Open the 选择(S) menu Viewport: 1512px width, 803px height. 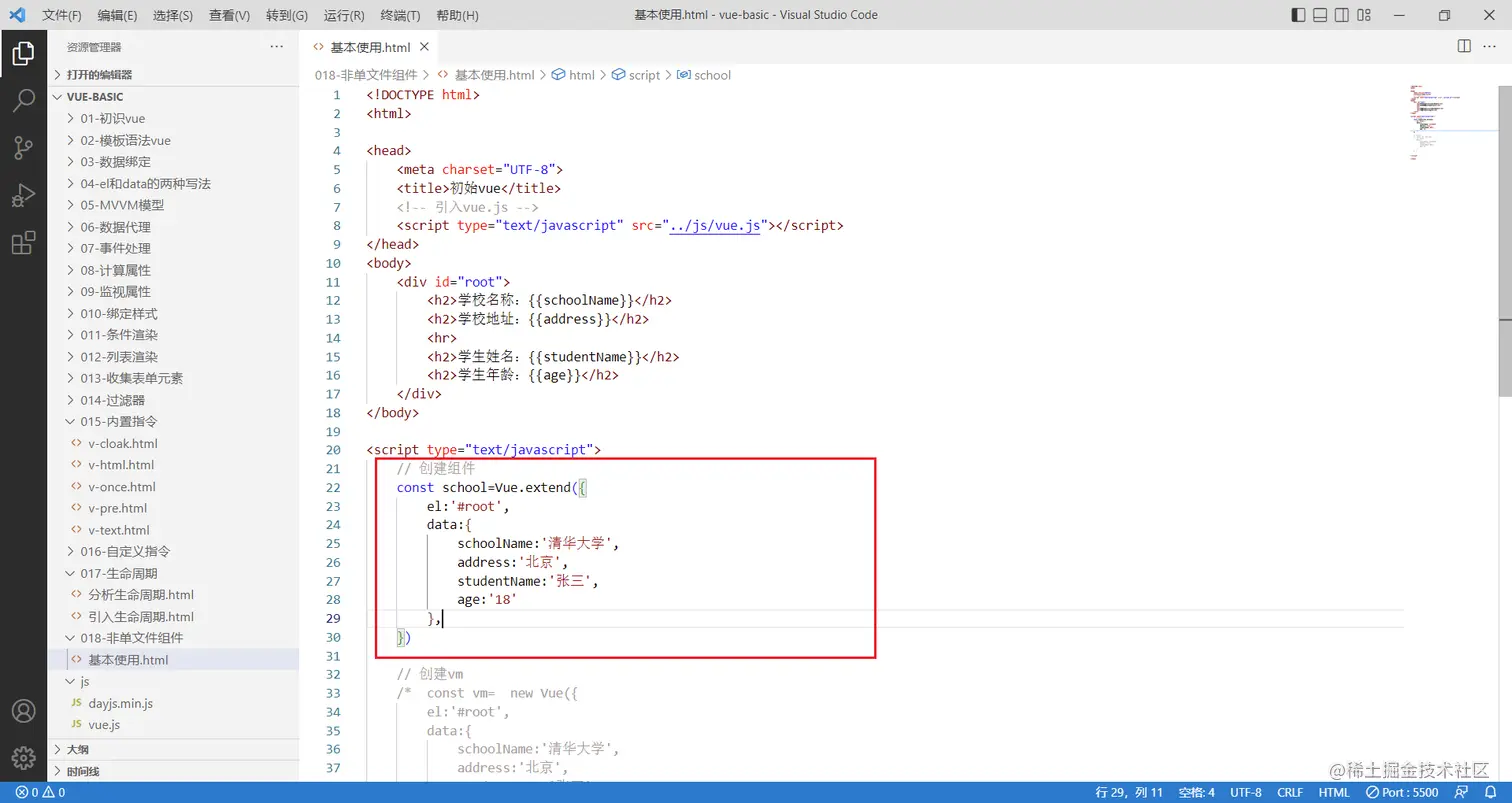pos(173,15)
